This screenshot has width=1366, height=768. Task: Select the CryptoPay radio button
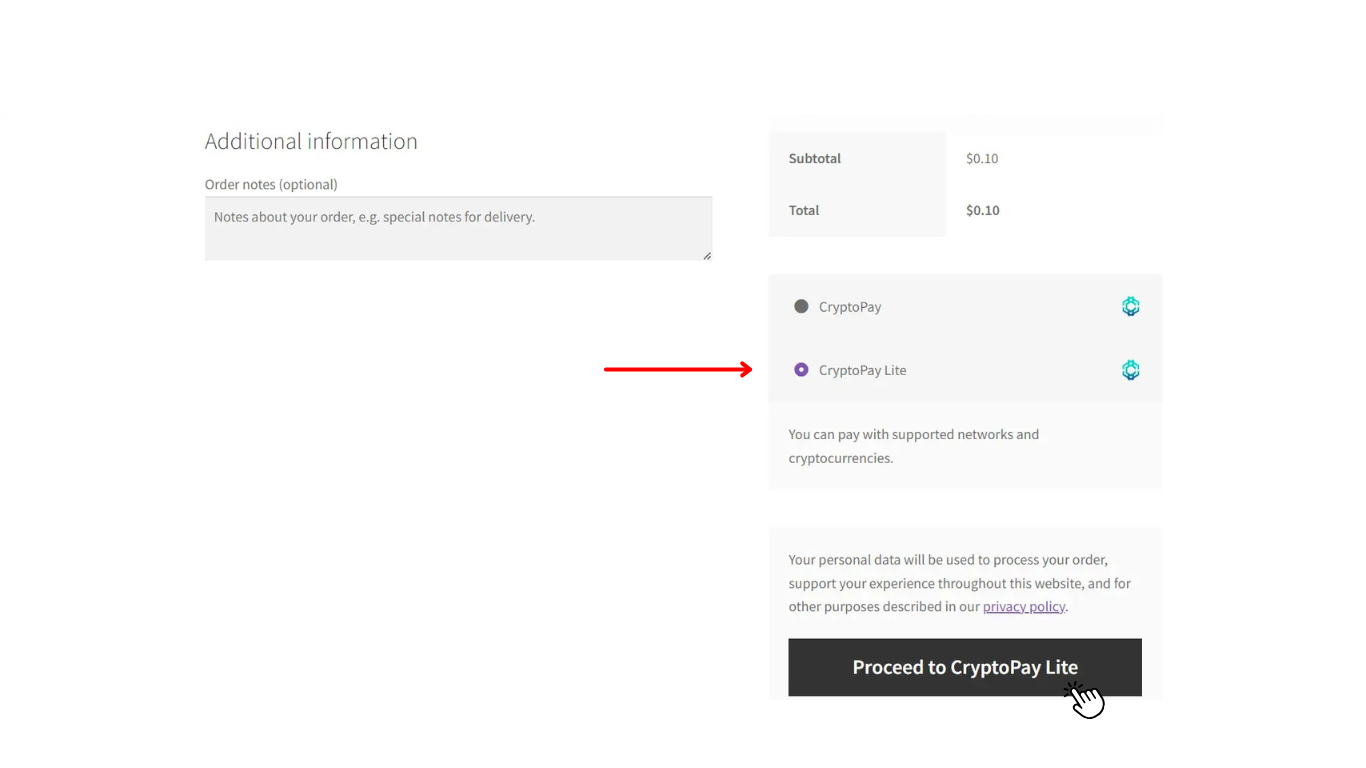801,307
